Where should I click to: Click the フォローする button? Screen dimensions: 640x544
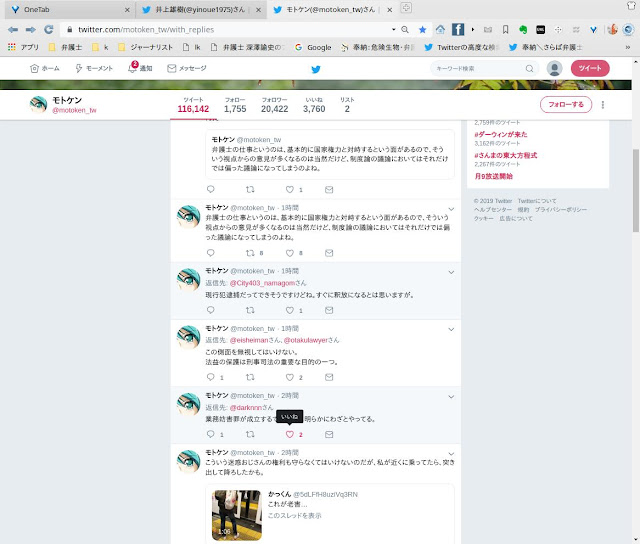(x=566, y=105)
